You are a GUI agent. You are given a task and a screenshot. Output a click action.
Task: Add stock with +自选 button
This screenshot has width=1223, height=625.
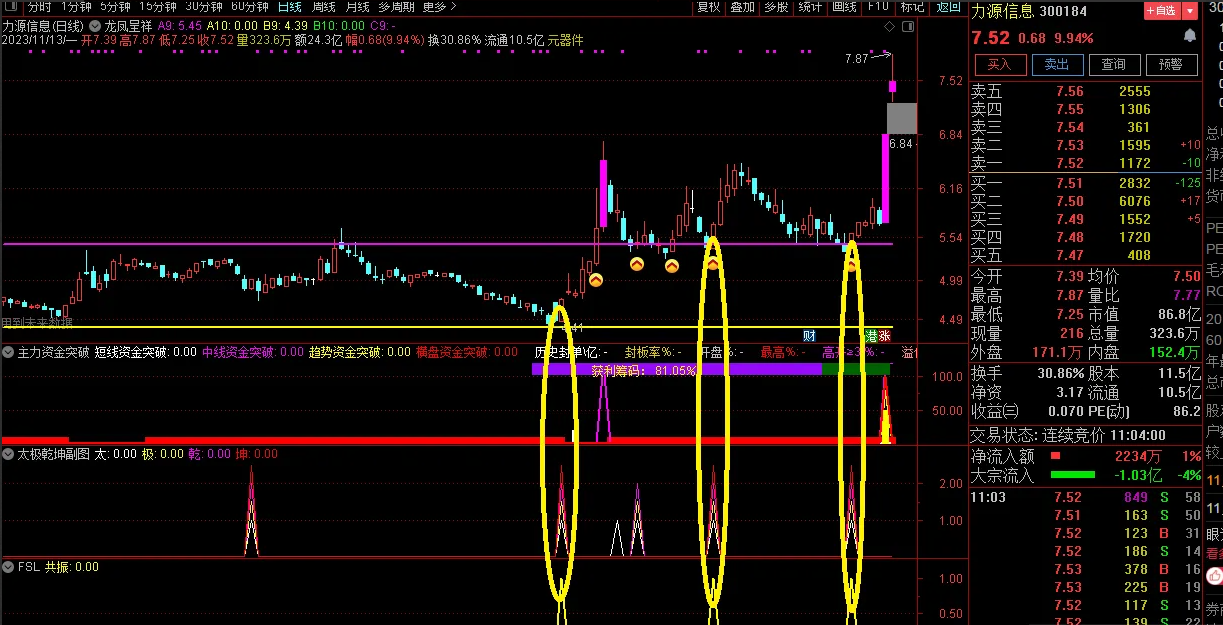(x=1158, y=12)
